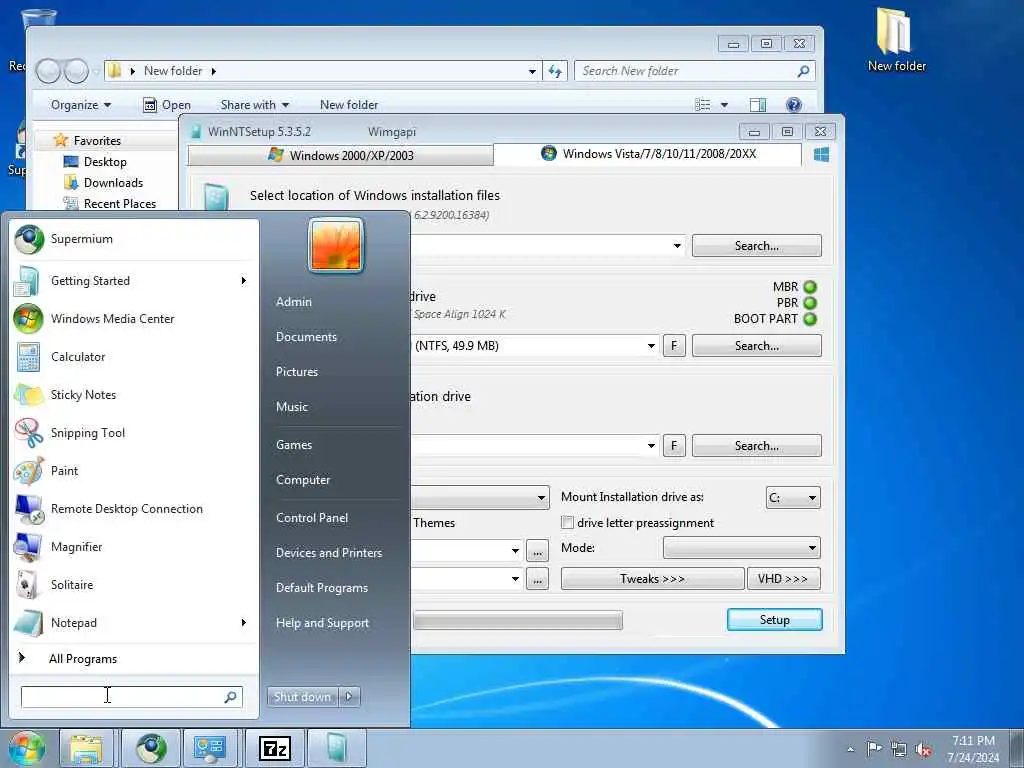The width and height of the screenshot is (1024, 768).
Task: Click the Windows Start orb
Action: (x=27, y=748)
